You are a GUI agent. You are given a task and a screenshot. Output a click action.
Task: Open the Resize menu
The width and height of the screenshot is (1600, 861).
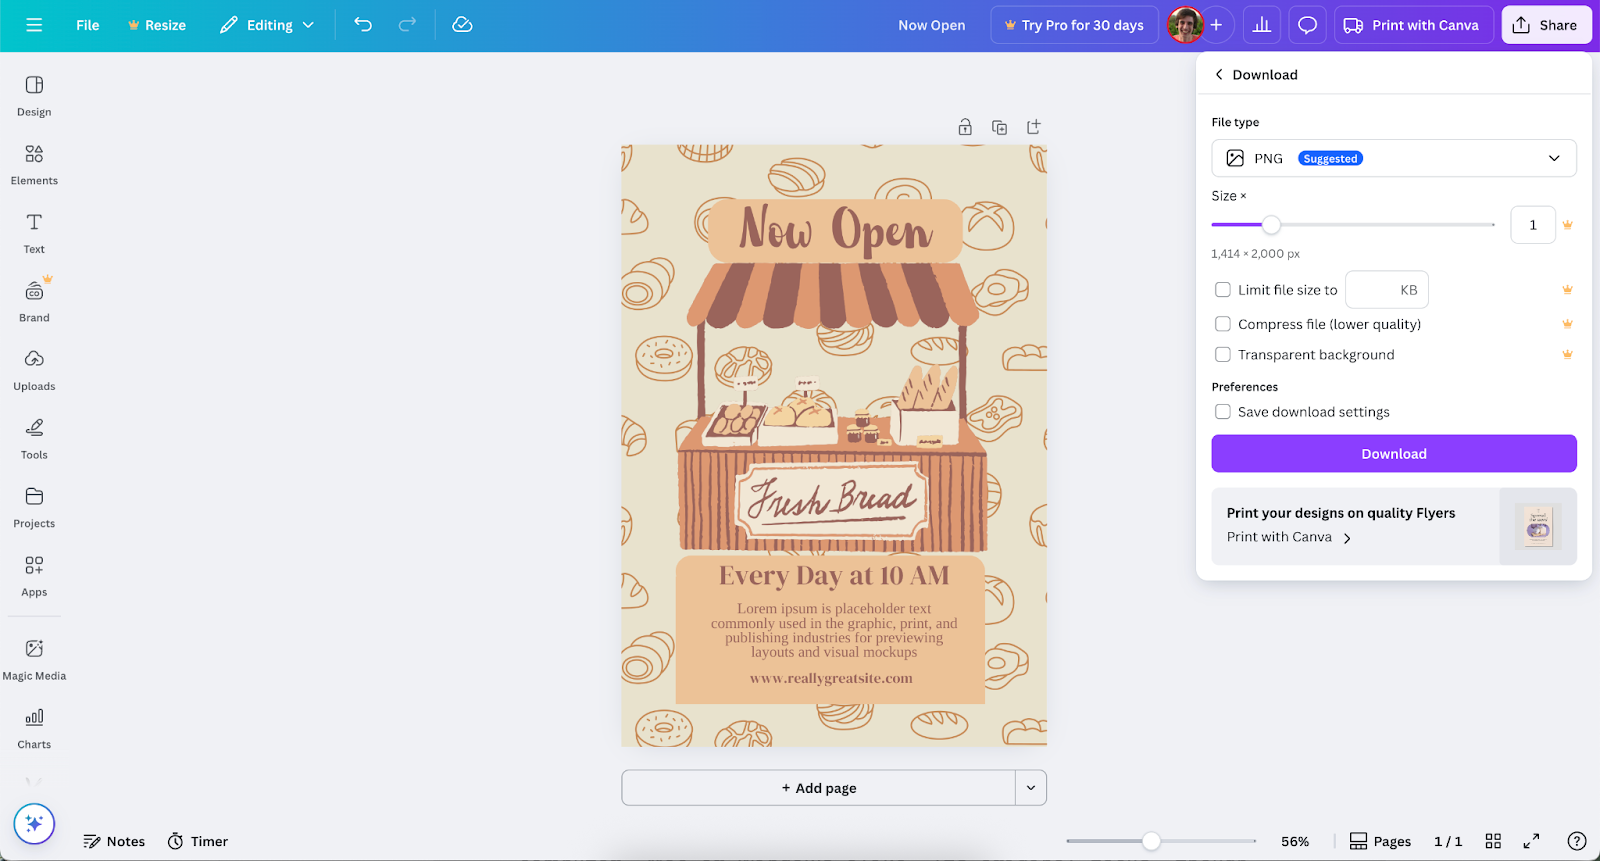(x=157, y=25)
